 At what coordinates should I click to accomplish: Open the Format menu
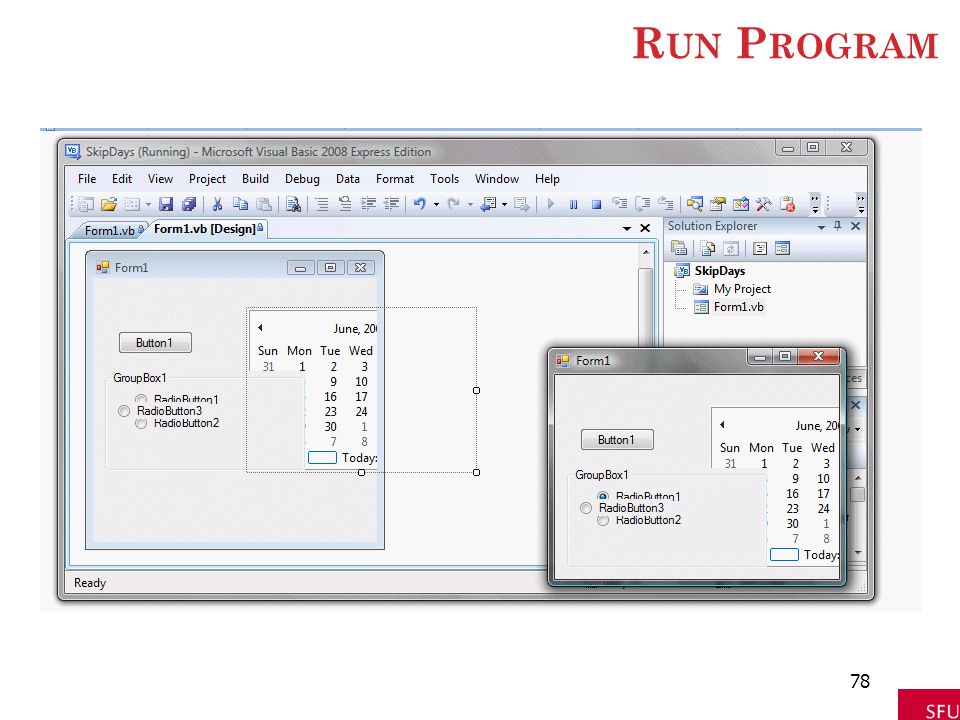click(x=395, y=179)
